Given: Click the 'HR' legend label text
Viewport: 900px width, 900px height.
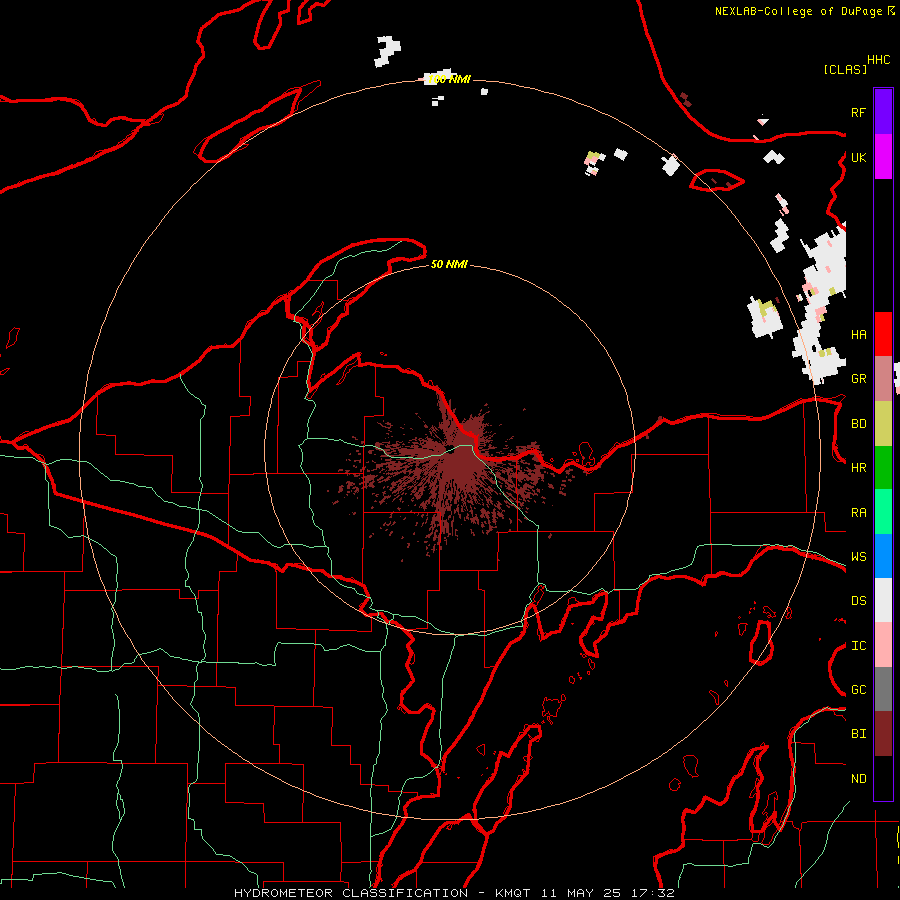Looking at the screenshot, I should [858, 468].
